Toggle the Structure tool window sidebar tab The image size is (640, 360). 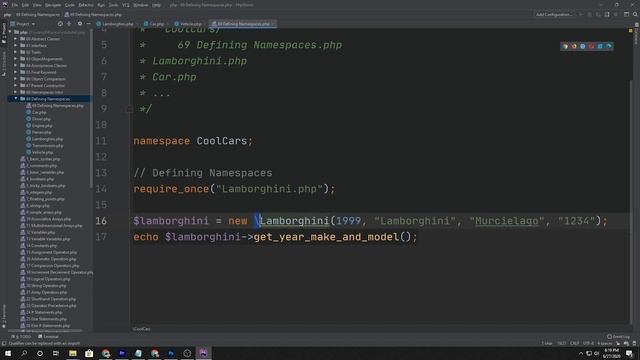[x=4, y=63]
